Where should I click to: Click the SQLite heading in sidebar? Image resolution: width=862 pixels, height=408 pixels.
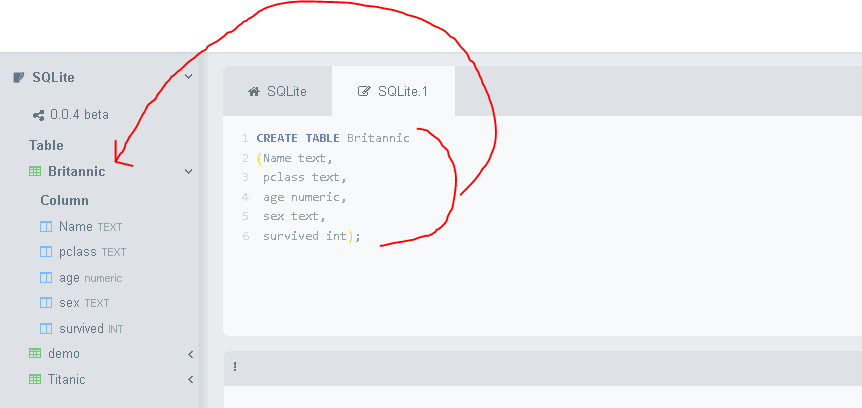click(x=53, y=78)
